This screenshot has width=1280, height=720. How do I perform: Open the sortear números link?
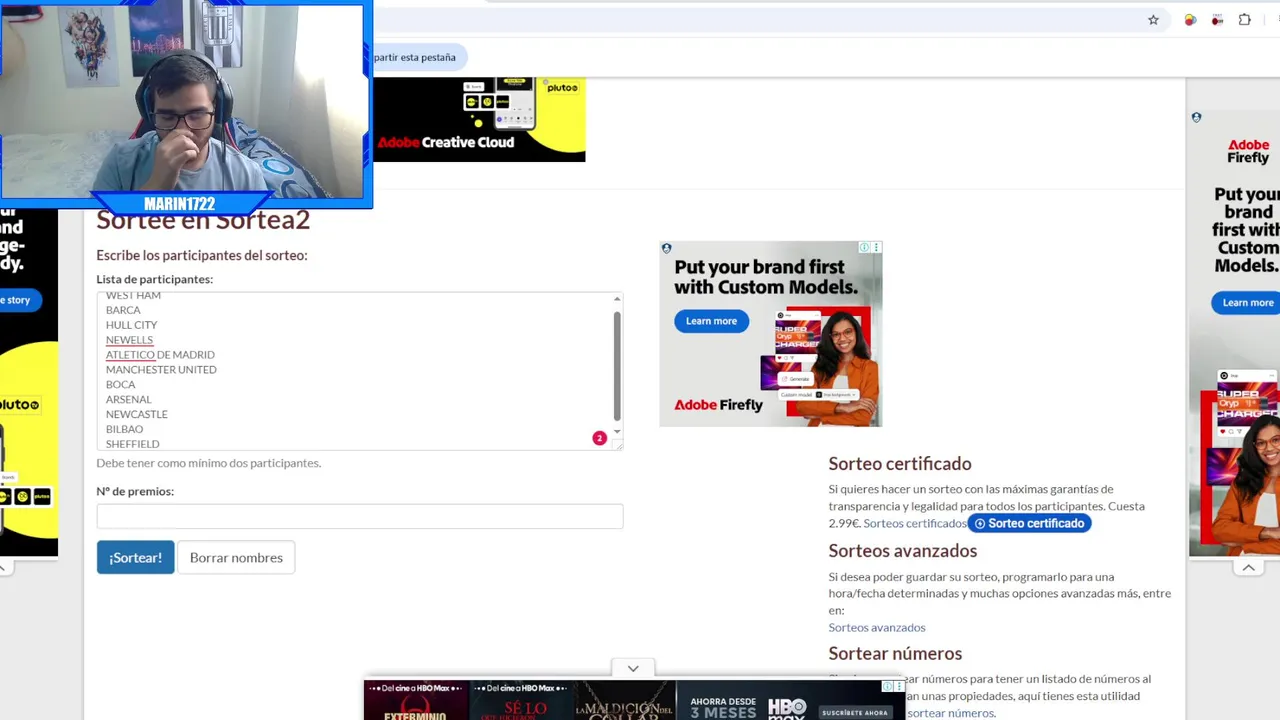point(950,713)
